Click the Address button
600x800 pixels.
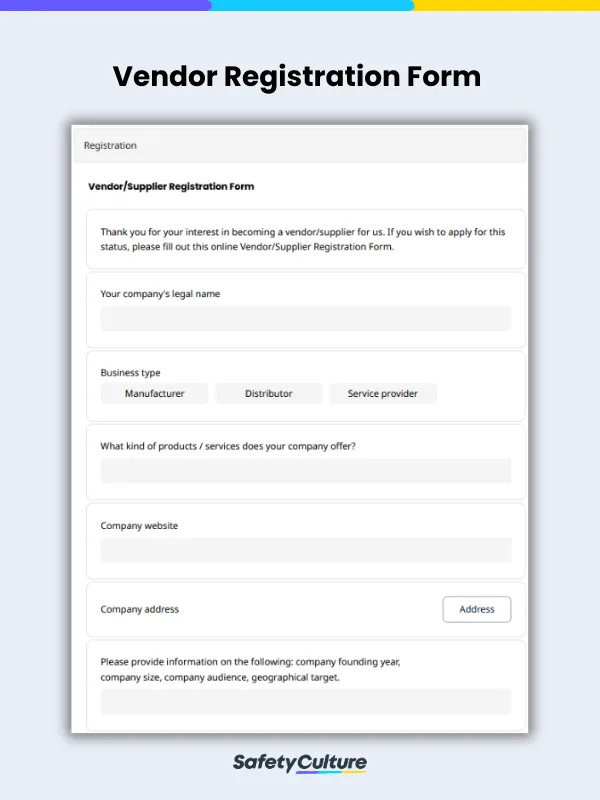point(477,609)
